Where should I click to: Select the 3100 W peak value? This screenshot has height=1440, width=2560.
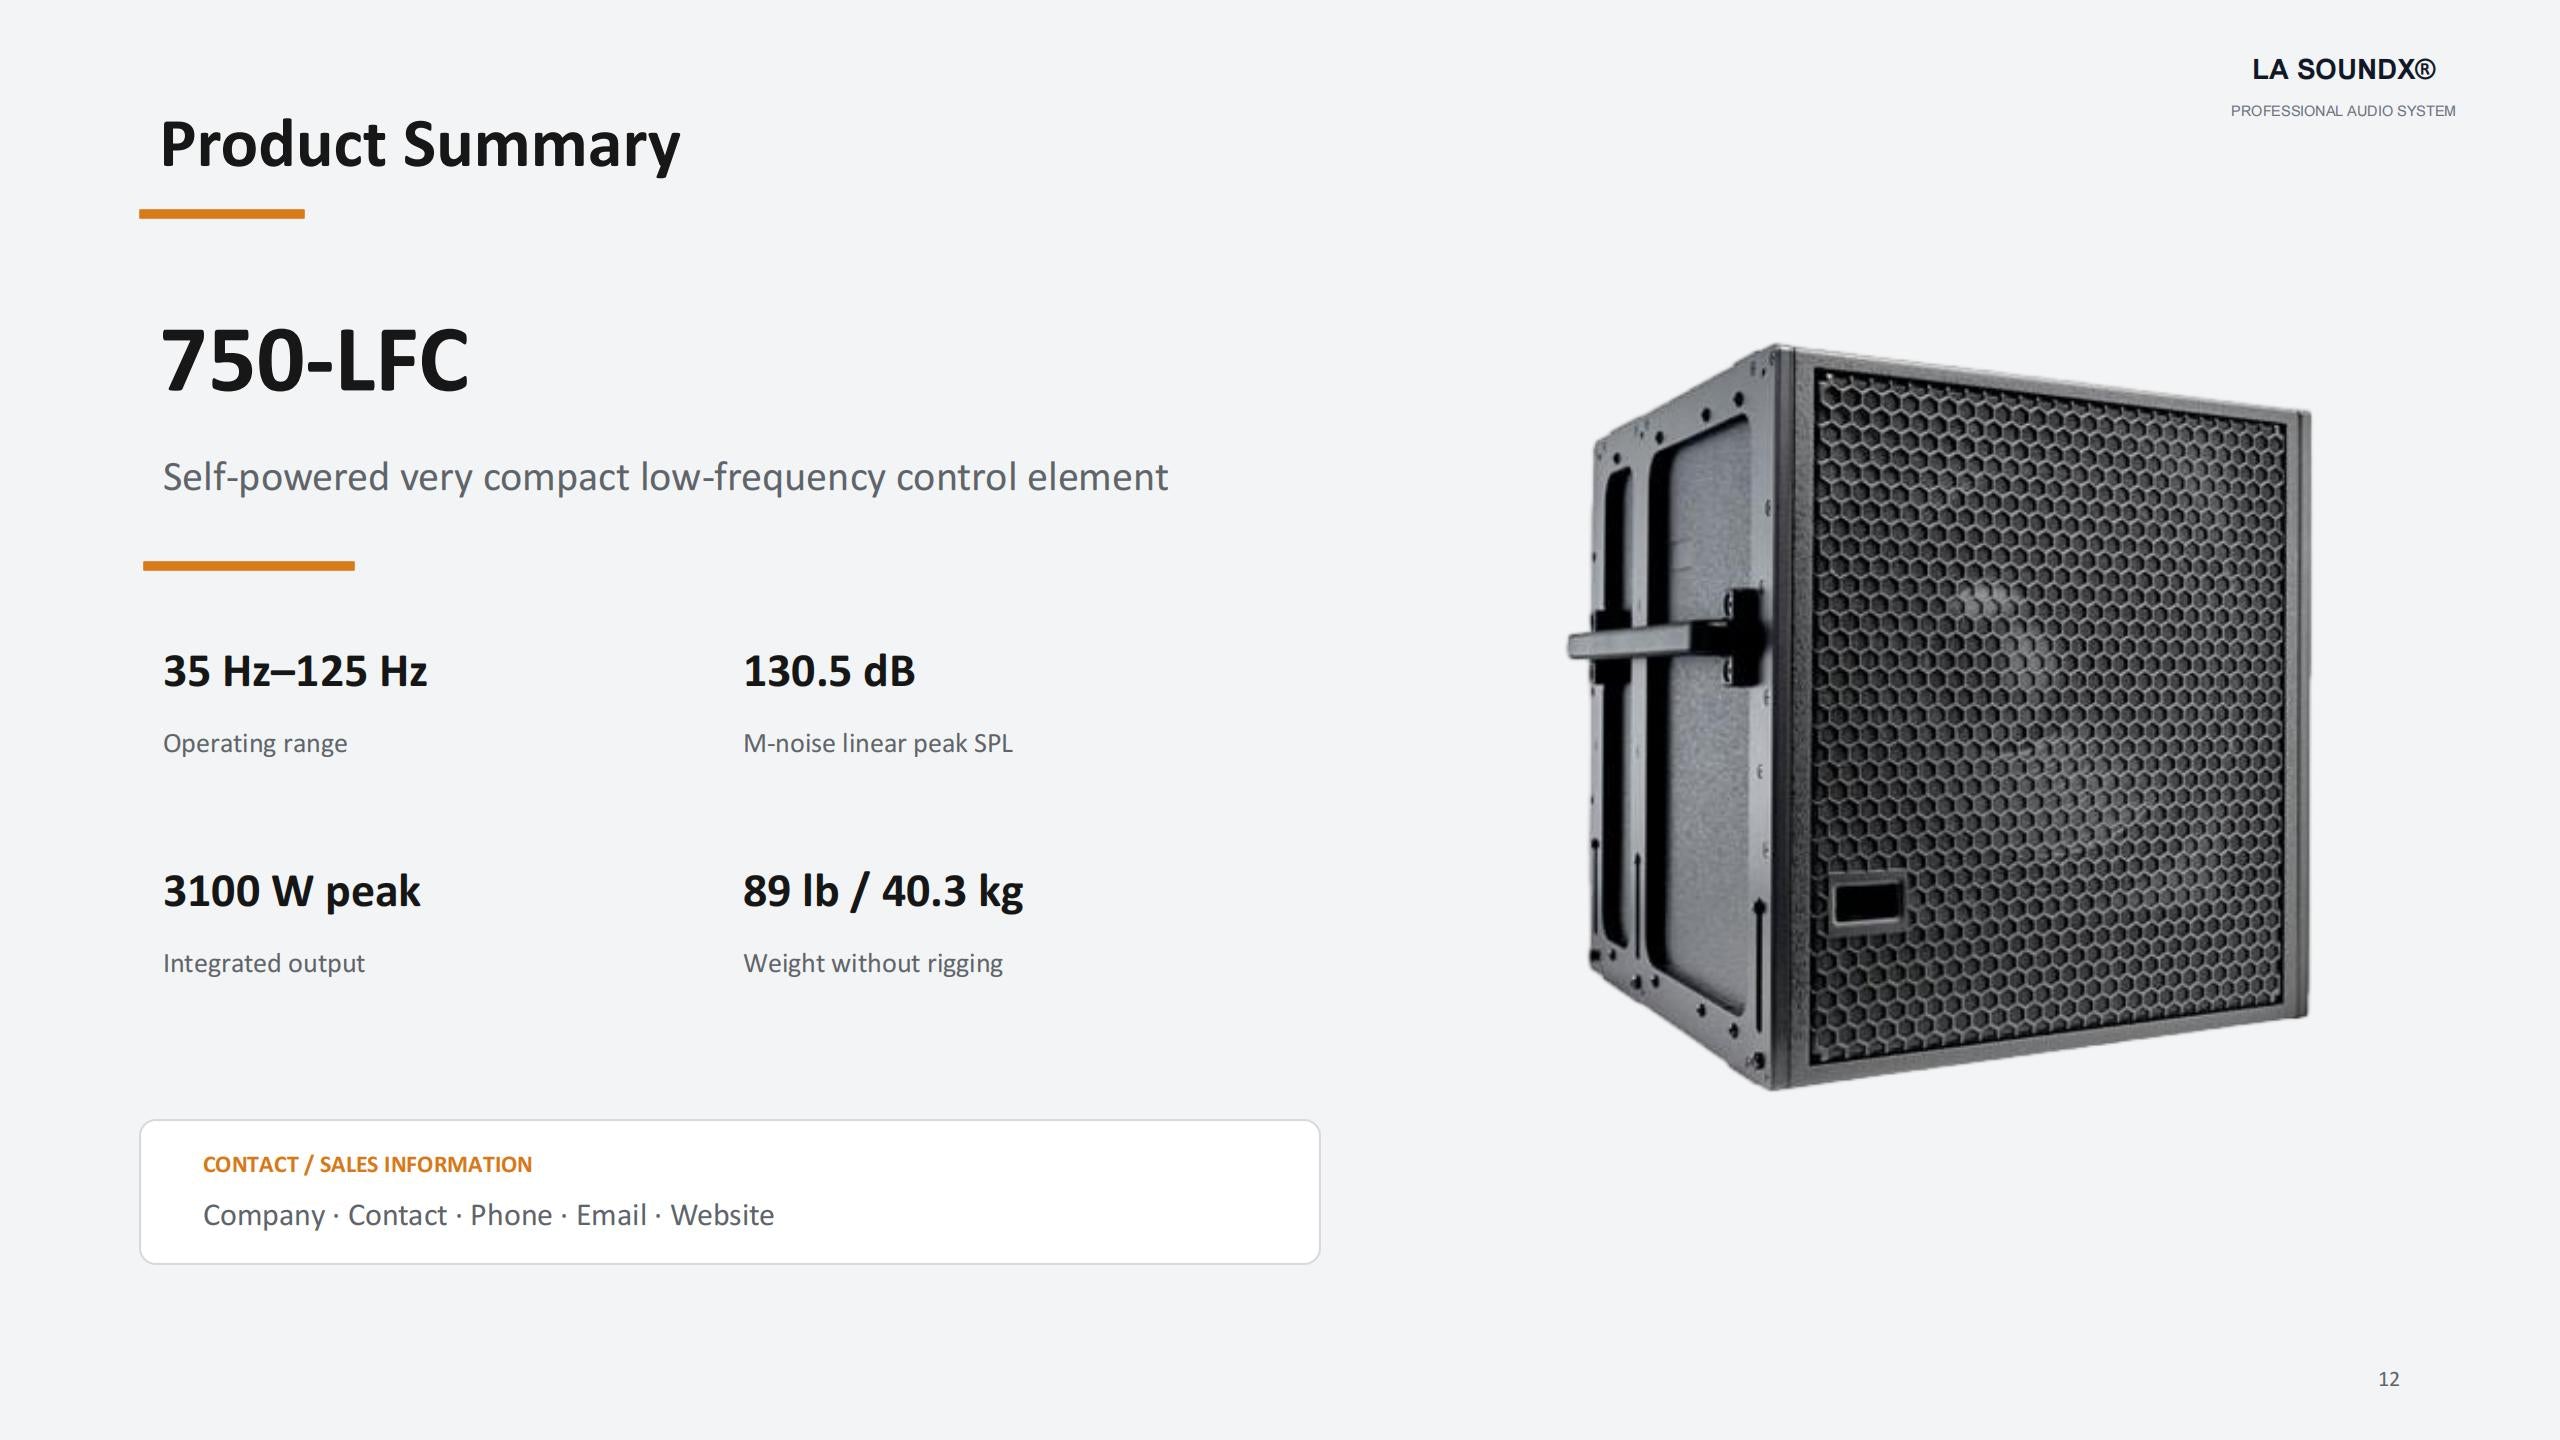click(292, 892)
